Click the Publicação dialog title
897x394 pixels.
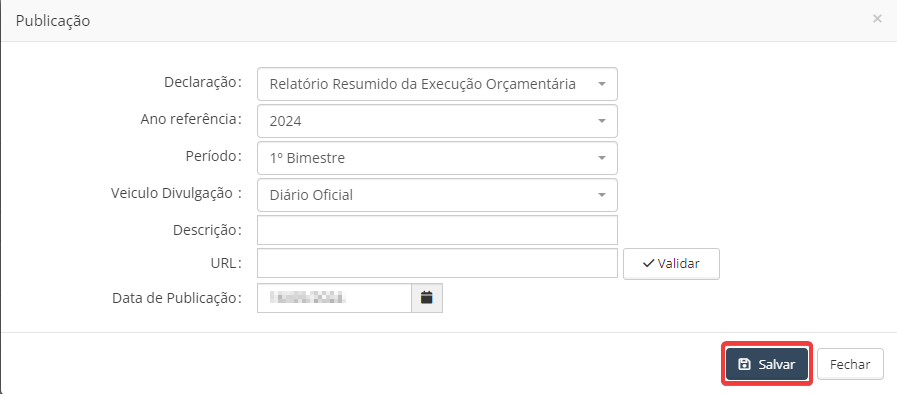(x=53, y=21)
